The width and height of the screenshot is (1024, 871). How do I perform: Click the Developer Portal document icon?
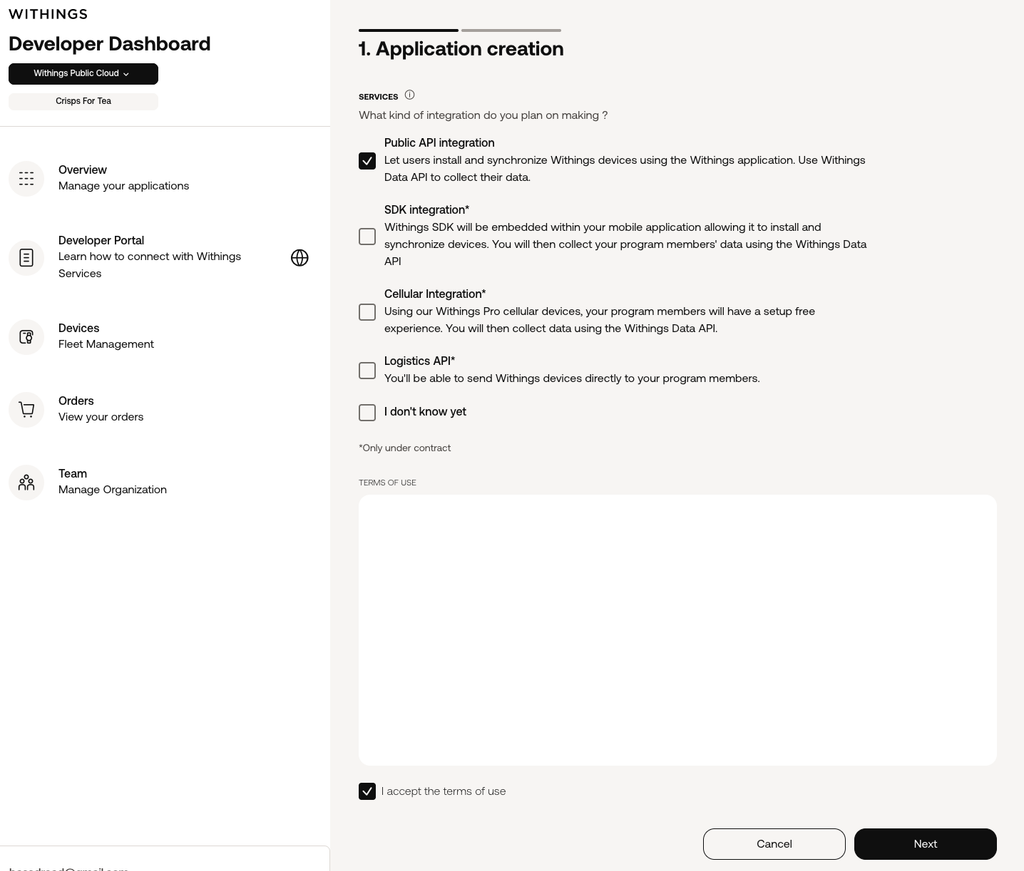pyautogui.click(x=26, y=257)
